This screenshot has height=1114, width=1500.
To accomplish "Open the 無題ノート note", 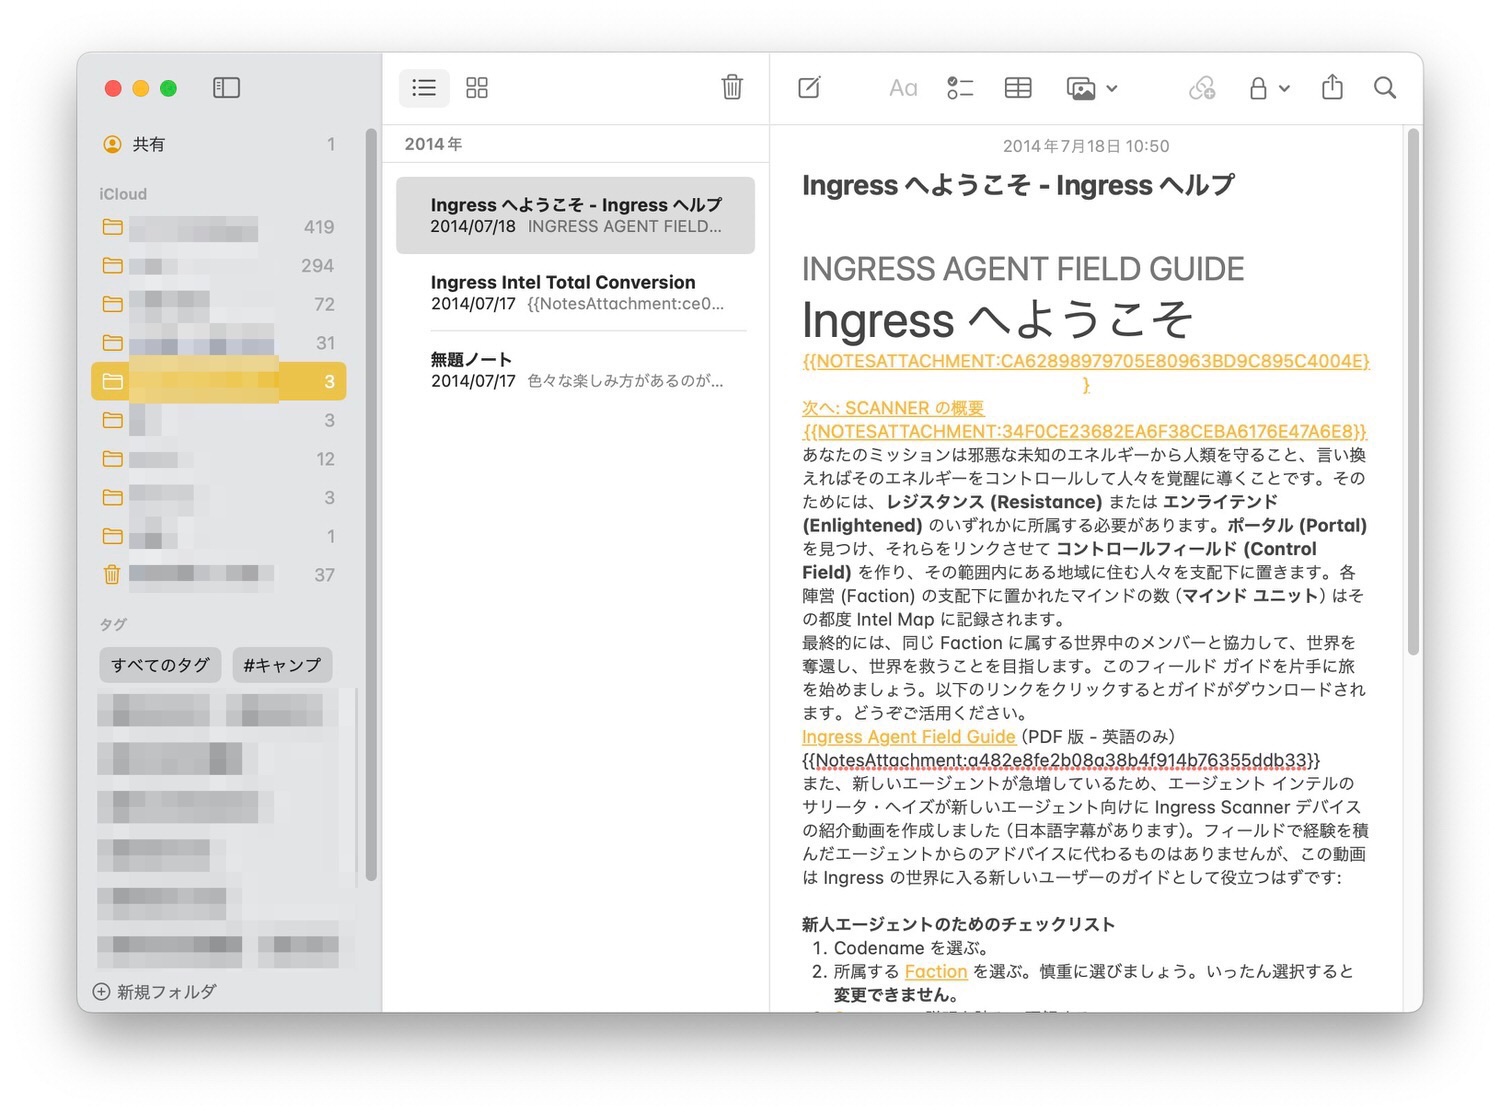I will click(575, 369).
